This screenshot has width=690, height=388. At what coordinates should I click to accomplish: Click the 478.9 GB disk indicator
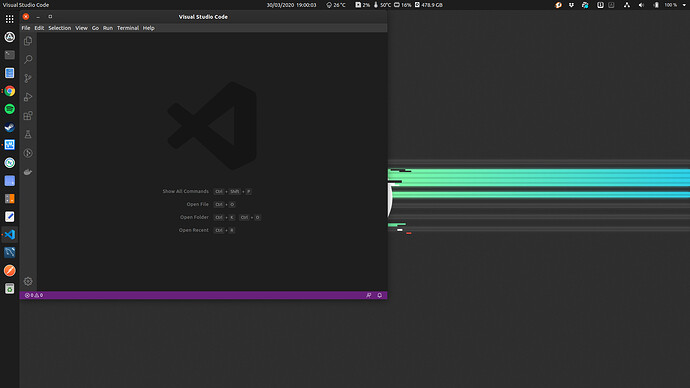coord(429,5)
